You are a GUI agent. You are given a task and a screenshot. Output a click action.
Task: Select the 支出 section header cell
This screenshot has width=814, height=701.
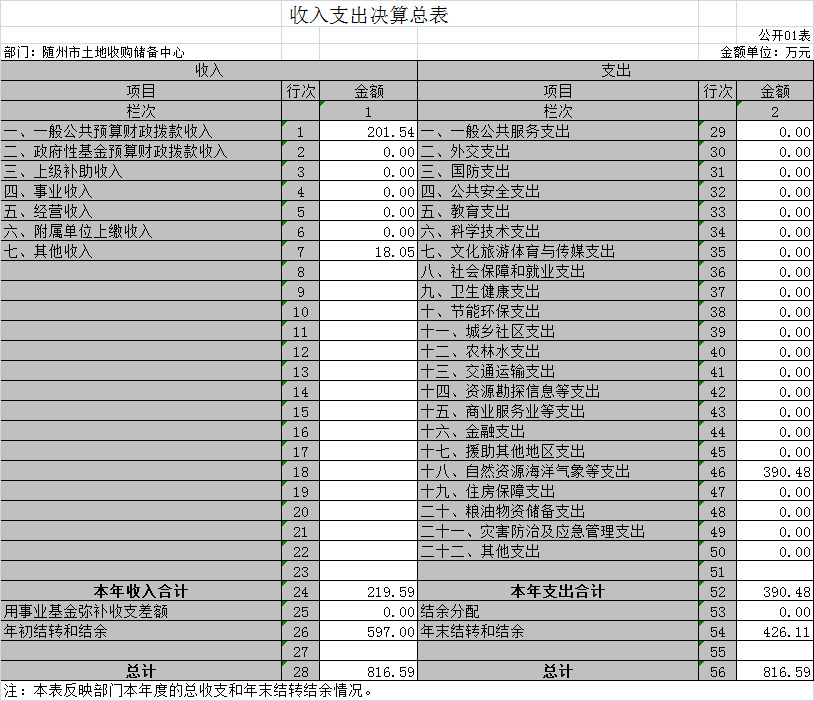click(x=616, y=70)
